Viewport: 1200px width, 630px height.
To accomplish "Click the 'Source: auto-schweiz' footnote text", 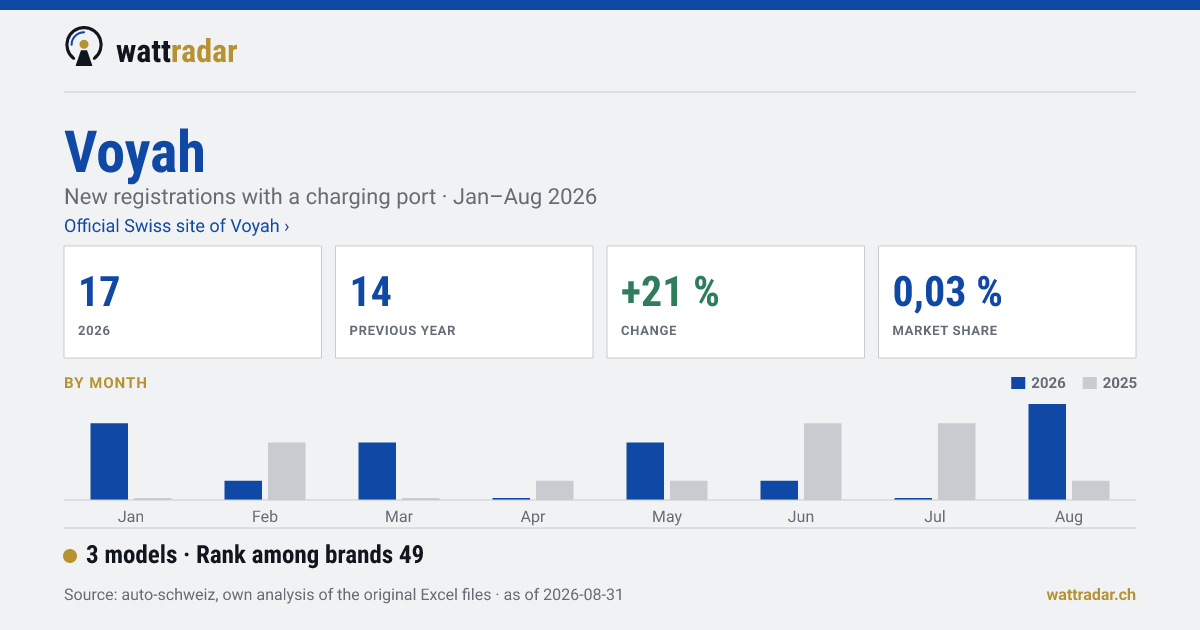I will click(x=343, y=595).
